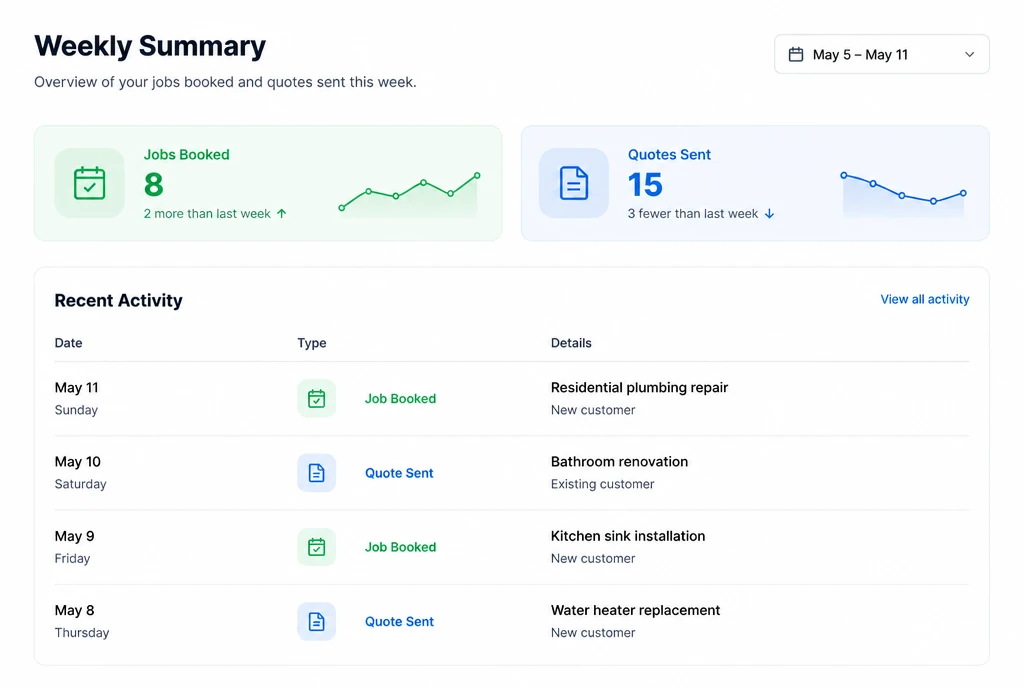Click Kitchen sink installation entry
Image resolution: width=1024 pixels, height=688 pixels.
pyautogui.click(x=628, y=536)
